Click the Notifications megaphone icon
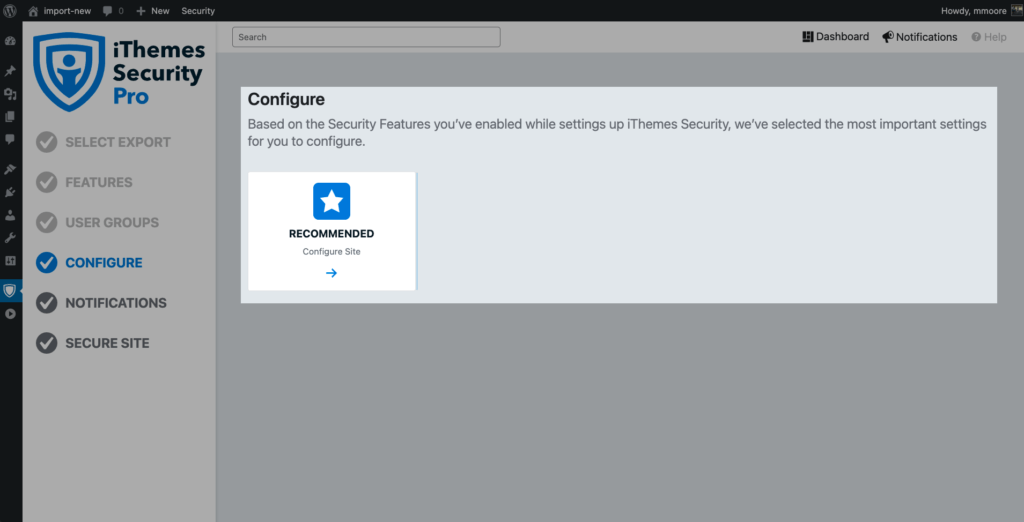 pos(888,37)
